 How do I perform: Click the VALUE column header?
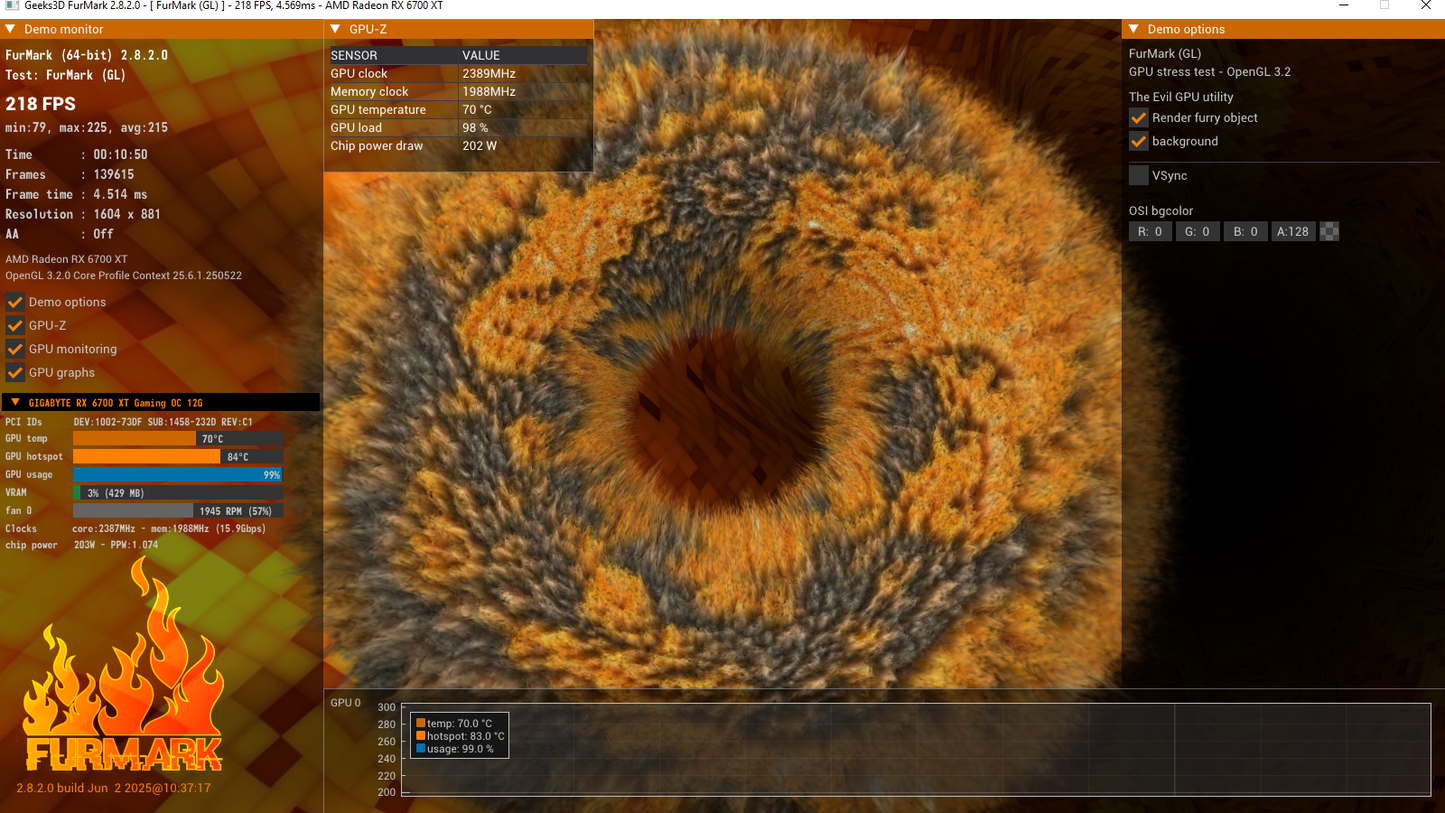524,55
